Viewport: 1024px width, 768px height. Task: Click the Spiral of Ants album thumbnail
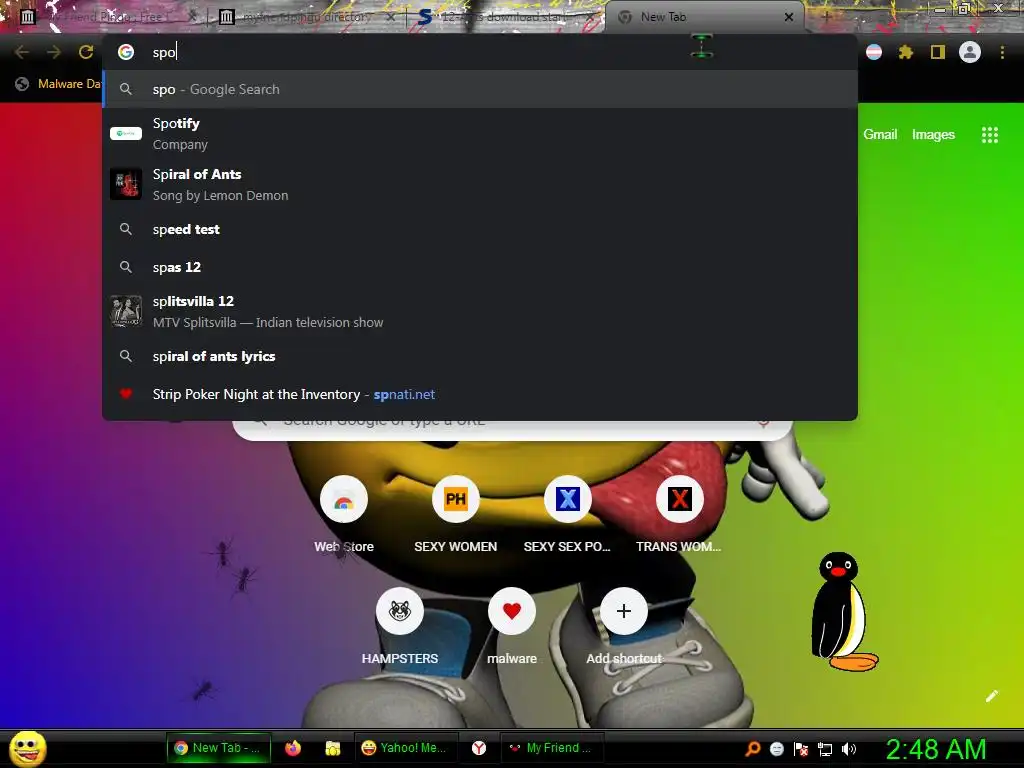[x=126, y=184]
